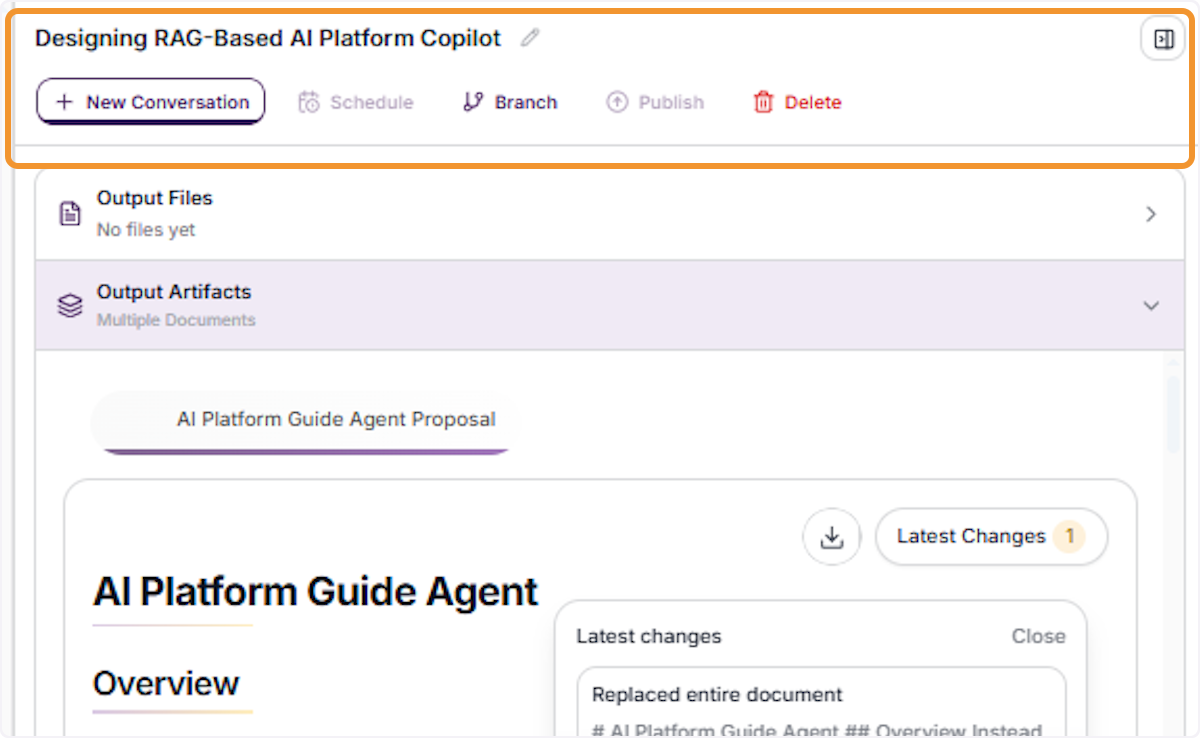
Task: Click the 'Latest changes' popup header
Action: click(649, 636)
